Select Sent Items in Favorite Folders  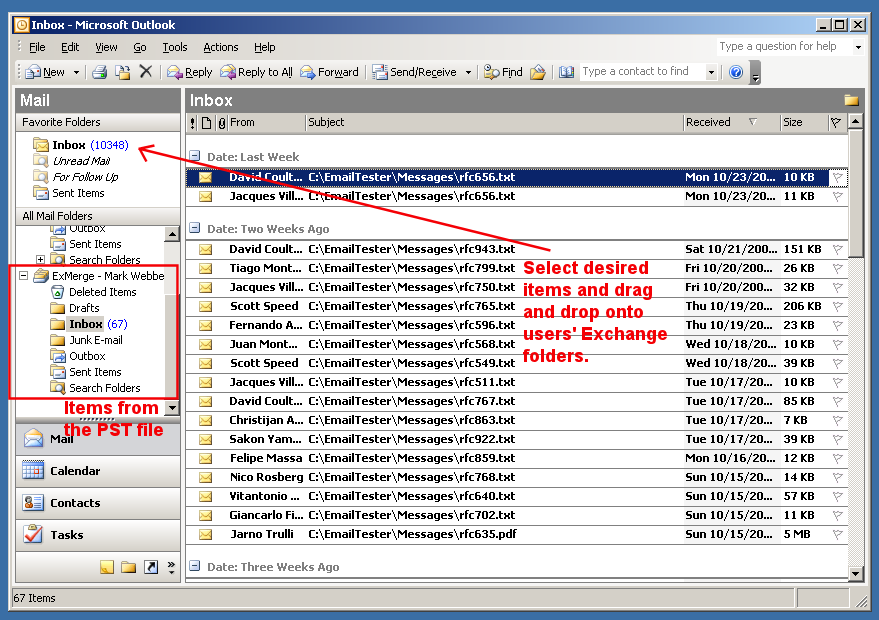(x=68, y=193)
